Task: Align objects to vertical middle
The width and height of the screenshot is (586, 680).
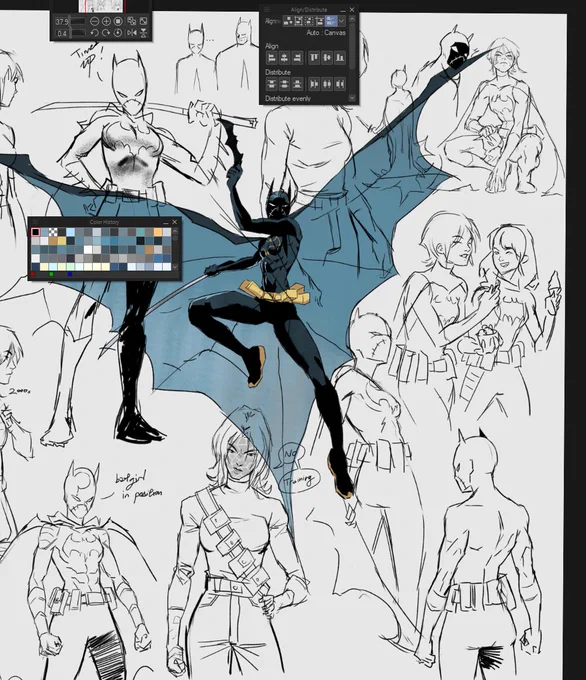Action: (x=327, y=58)
